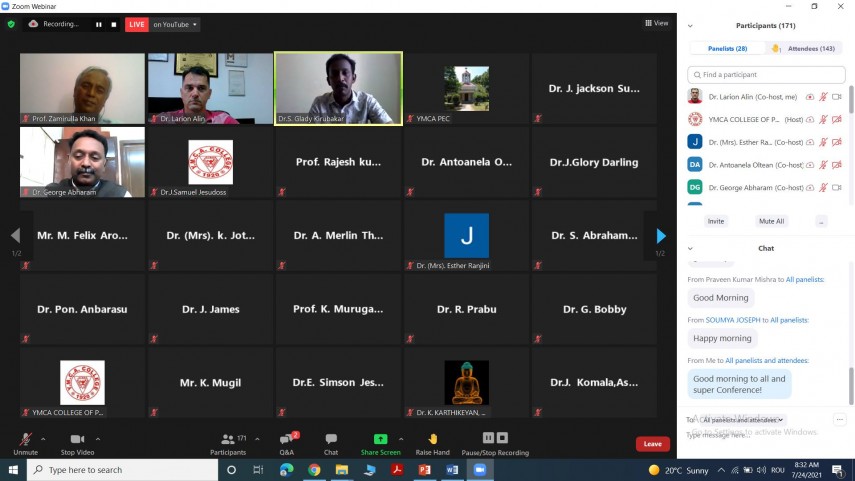This screenshot has height=481, width=855.
Task: Toggle mic for Dr. Antoanela Oltean row
Action: click(823, 165)
